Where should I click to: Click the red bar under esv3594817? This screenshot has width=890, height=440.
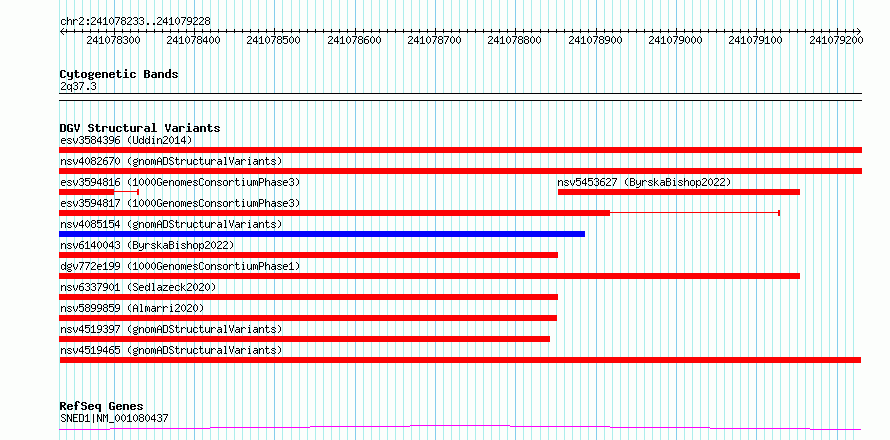coord(334,213)
